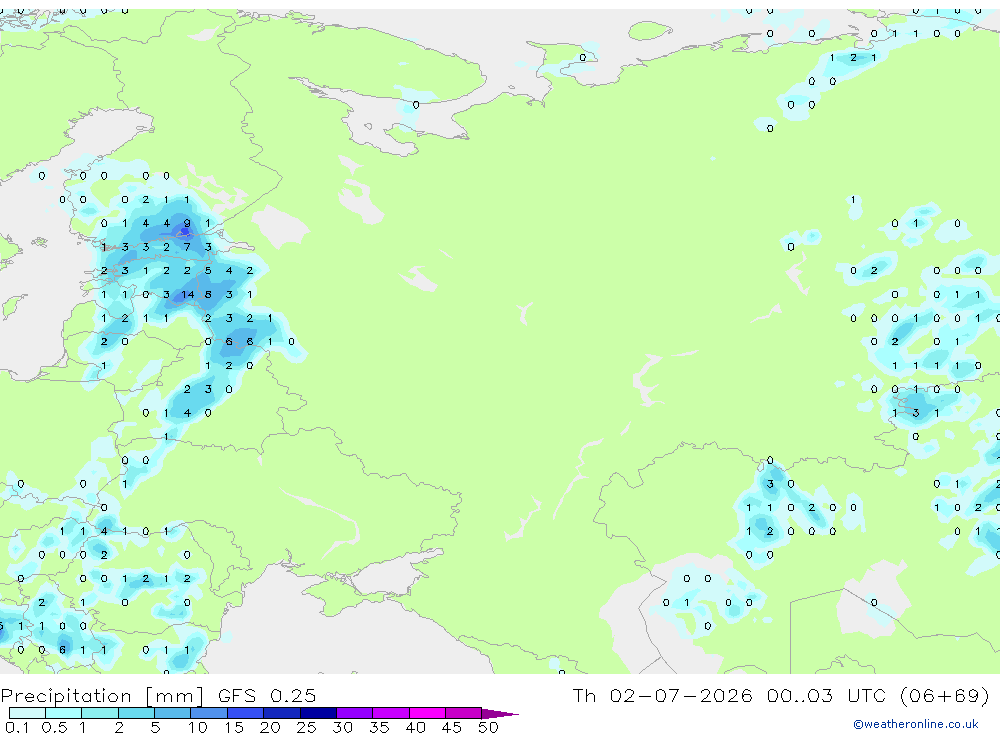Click the legend label '10'
This screenshot has height=733, width=1000.
[198, 727]
